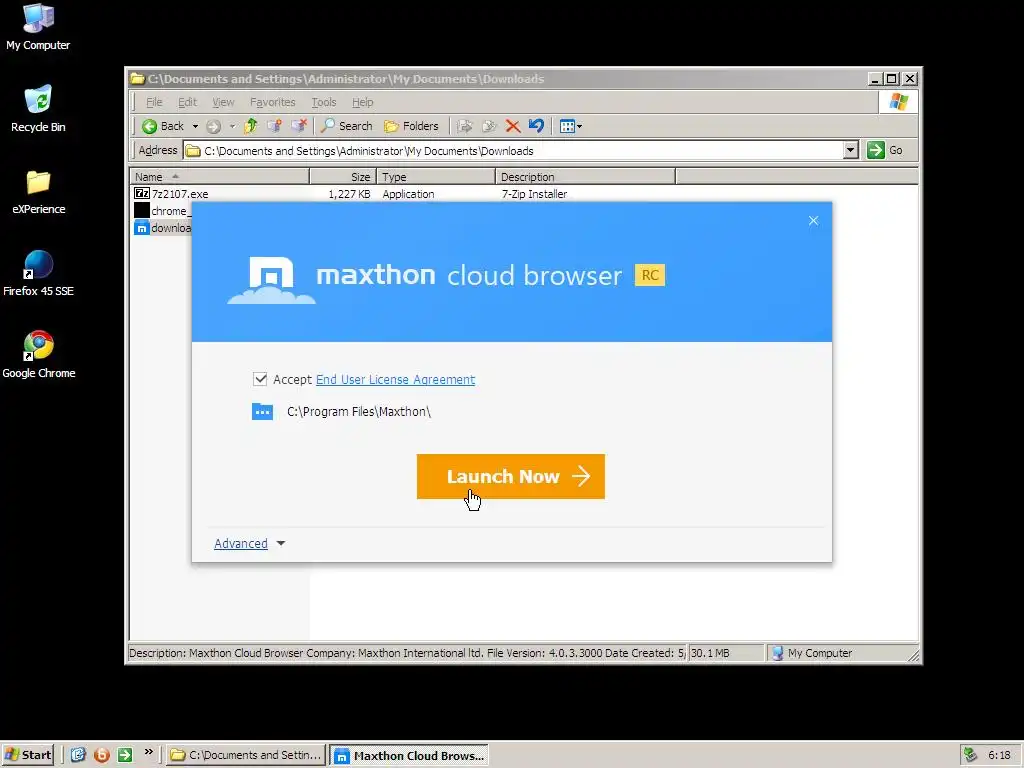
Task: Open the eXPerience folder on desktop
Action: click(x=39, y=192)
